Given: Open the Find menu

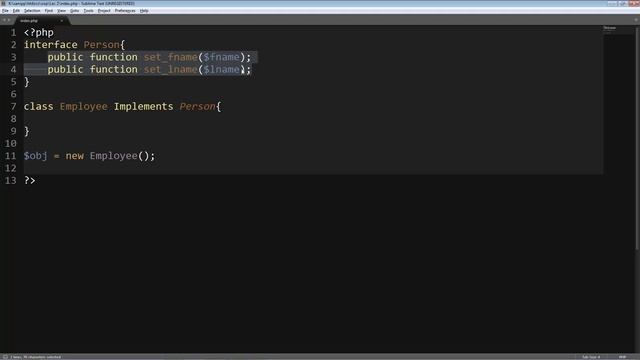Looking at the screenshot, I should [49, 11].
